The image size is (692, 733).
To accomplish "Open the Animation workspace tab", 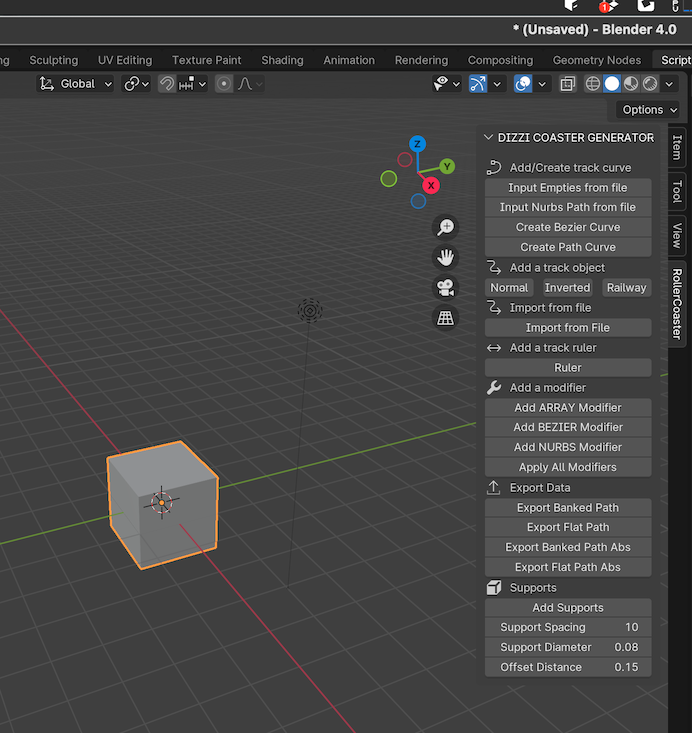I will click(349, 60).
